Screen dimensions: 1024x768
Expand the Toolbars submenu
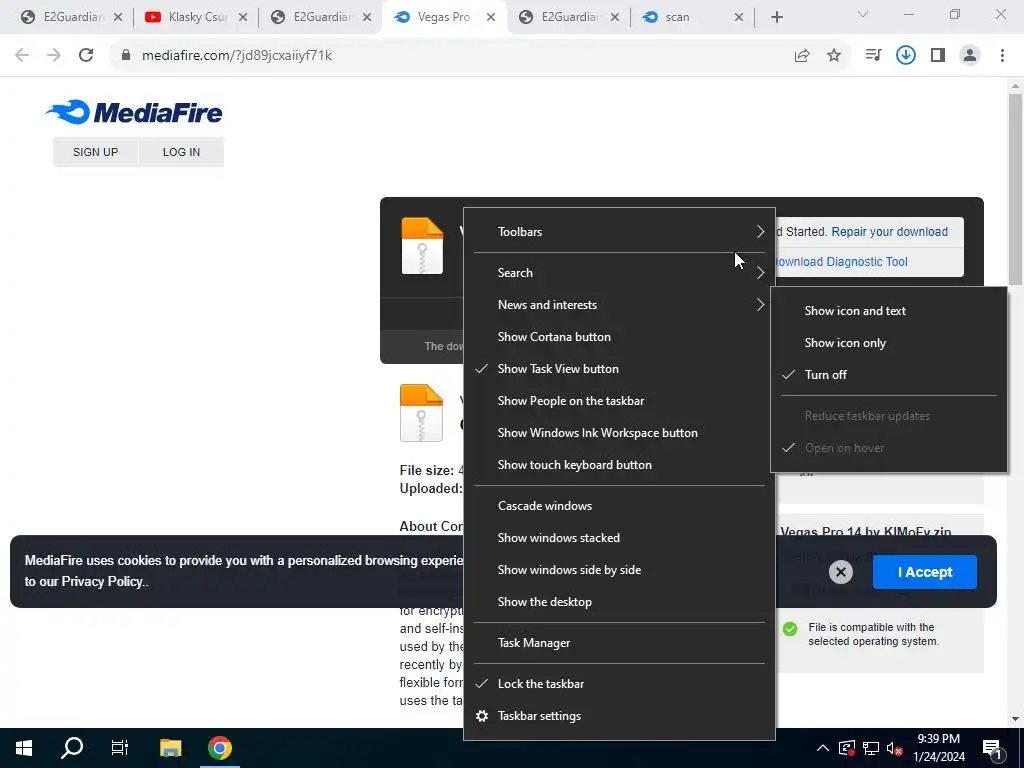[x=619, y=232]
